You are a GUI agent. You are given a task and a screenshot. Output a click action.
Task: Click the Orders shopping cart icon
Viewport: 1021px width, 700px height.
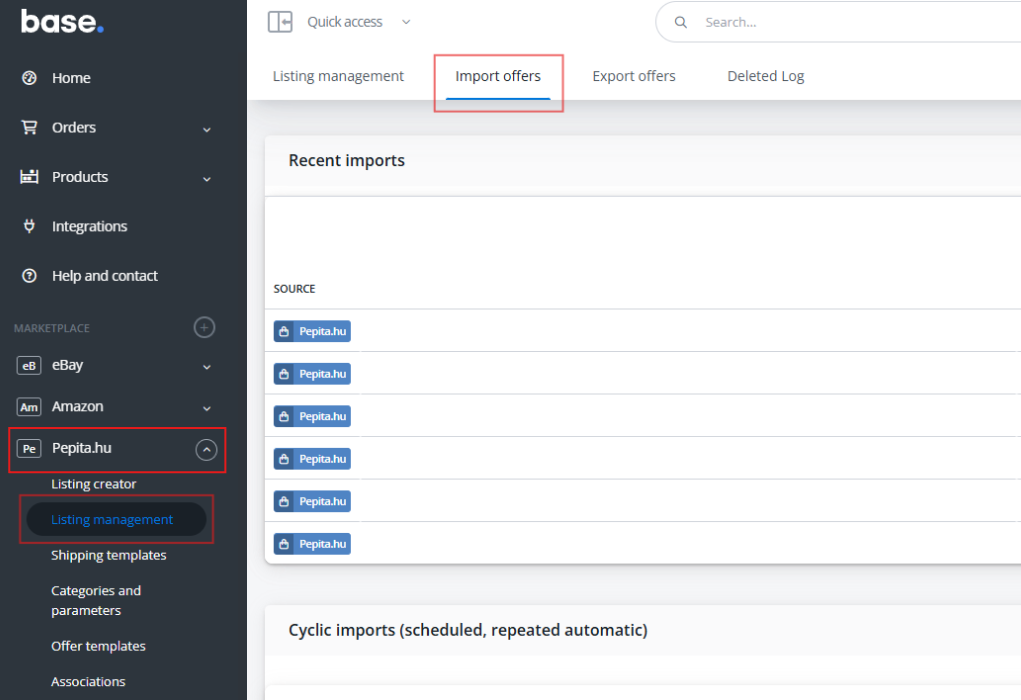29,128
